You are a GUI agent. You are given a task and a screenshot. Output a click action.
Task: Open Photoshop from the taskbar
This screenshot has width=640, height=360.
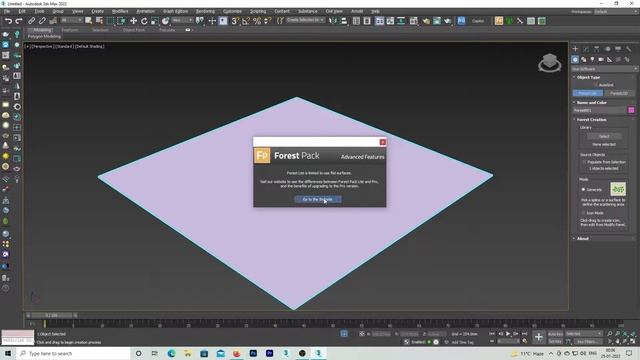(253, 353)
